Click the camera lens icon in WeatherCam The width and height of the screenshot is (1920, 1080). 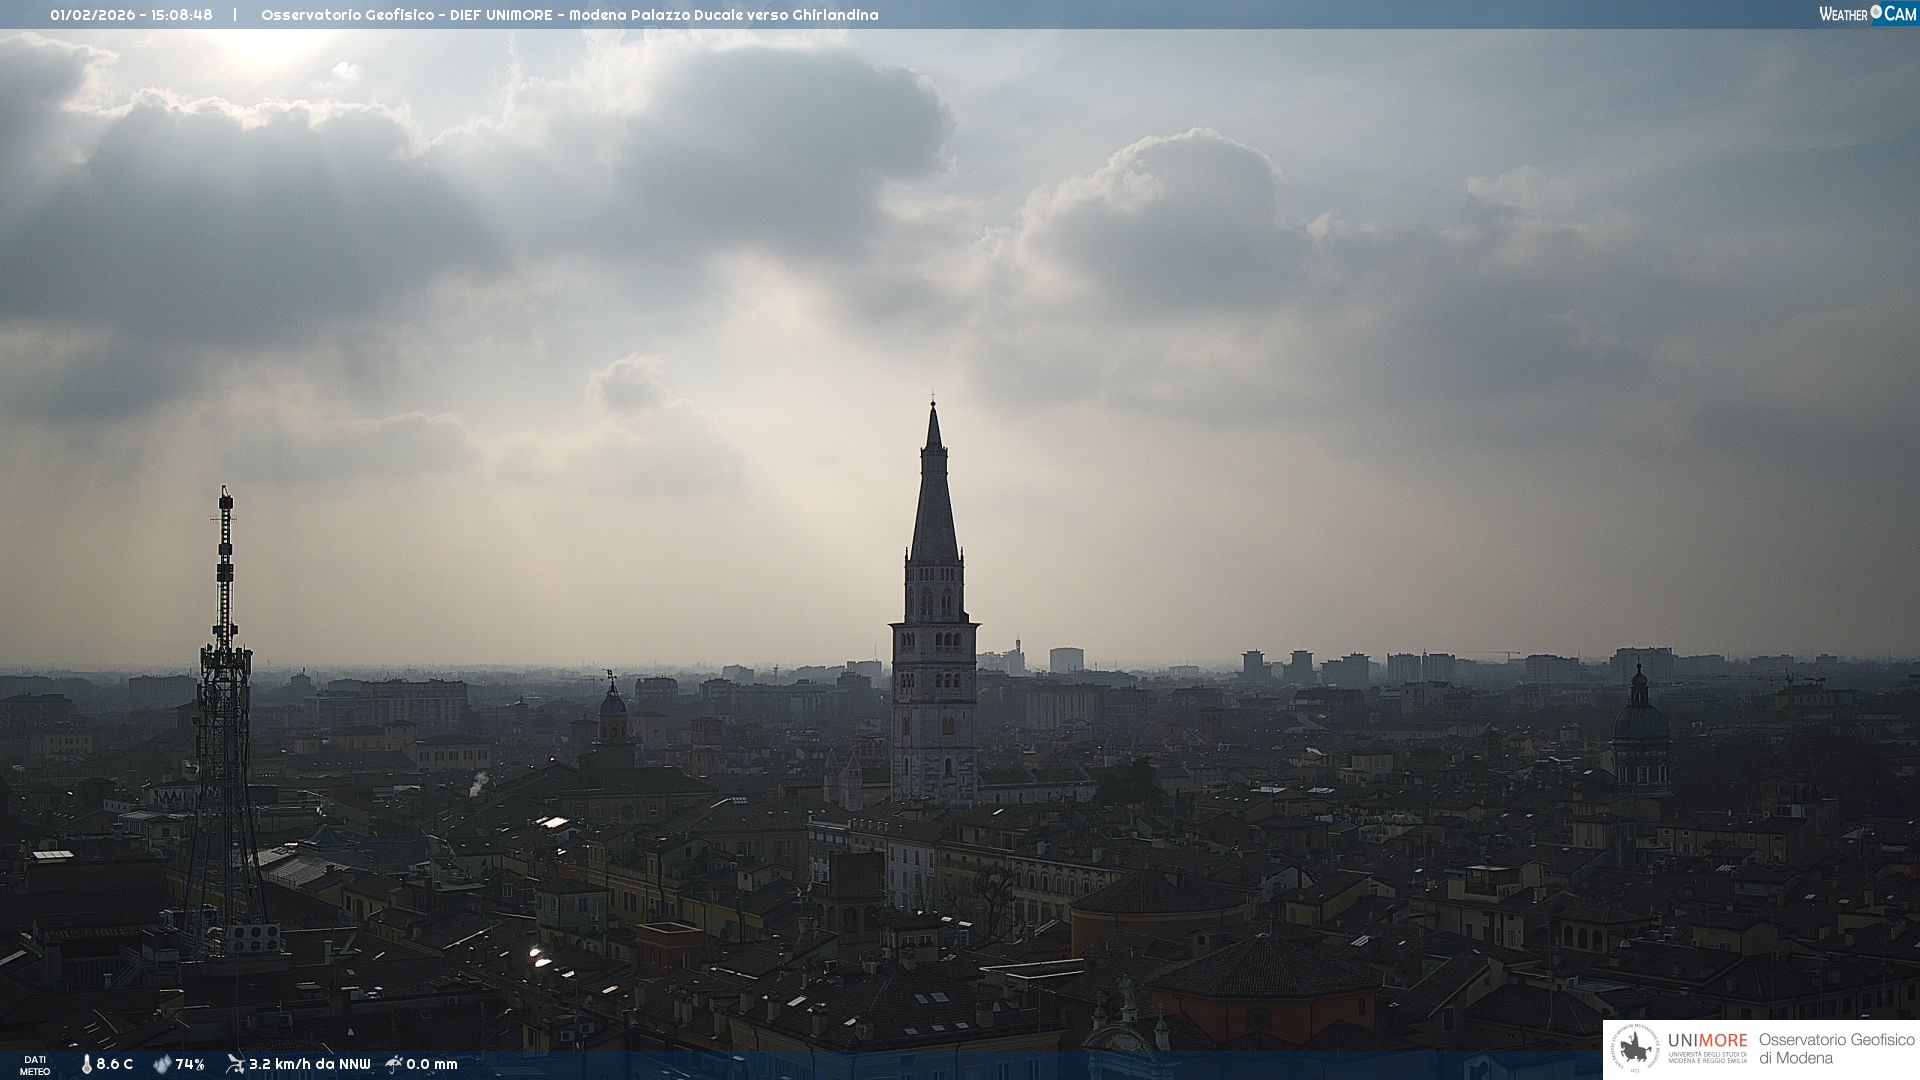pos(1876,12)
